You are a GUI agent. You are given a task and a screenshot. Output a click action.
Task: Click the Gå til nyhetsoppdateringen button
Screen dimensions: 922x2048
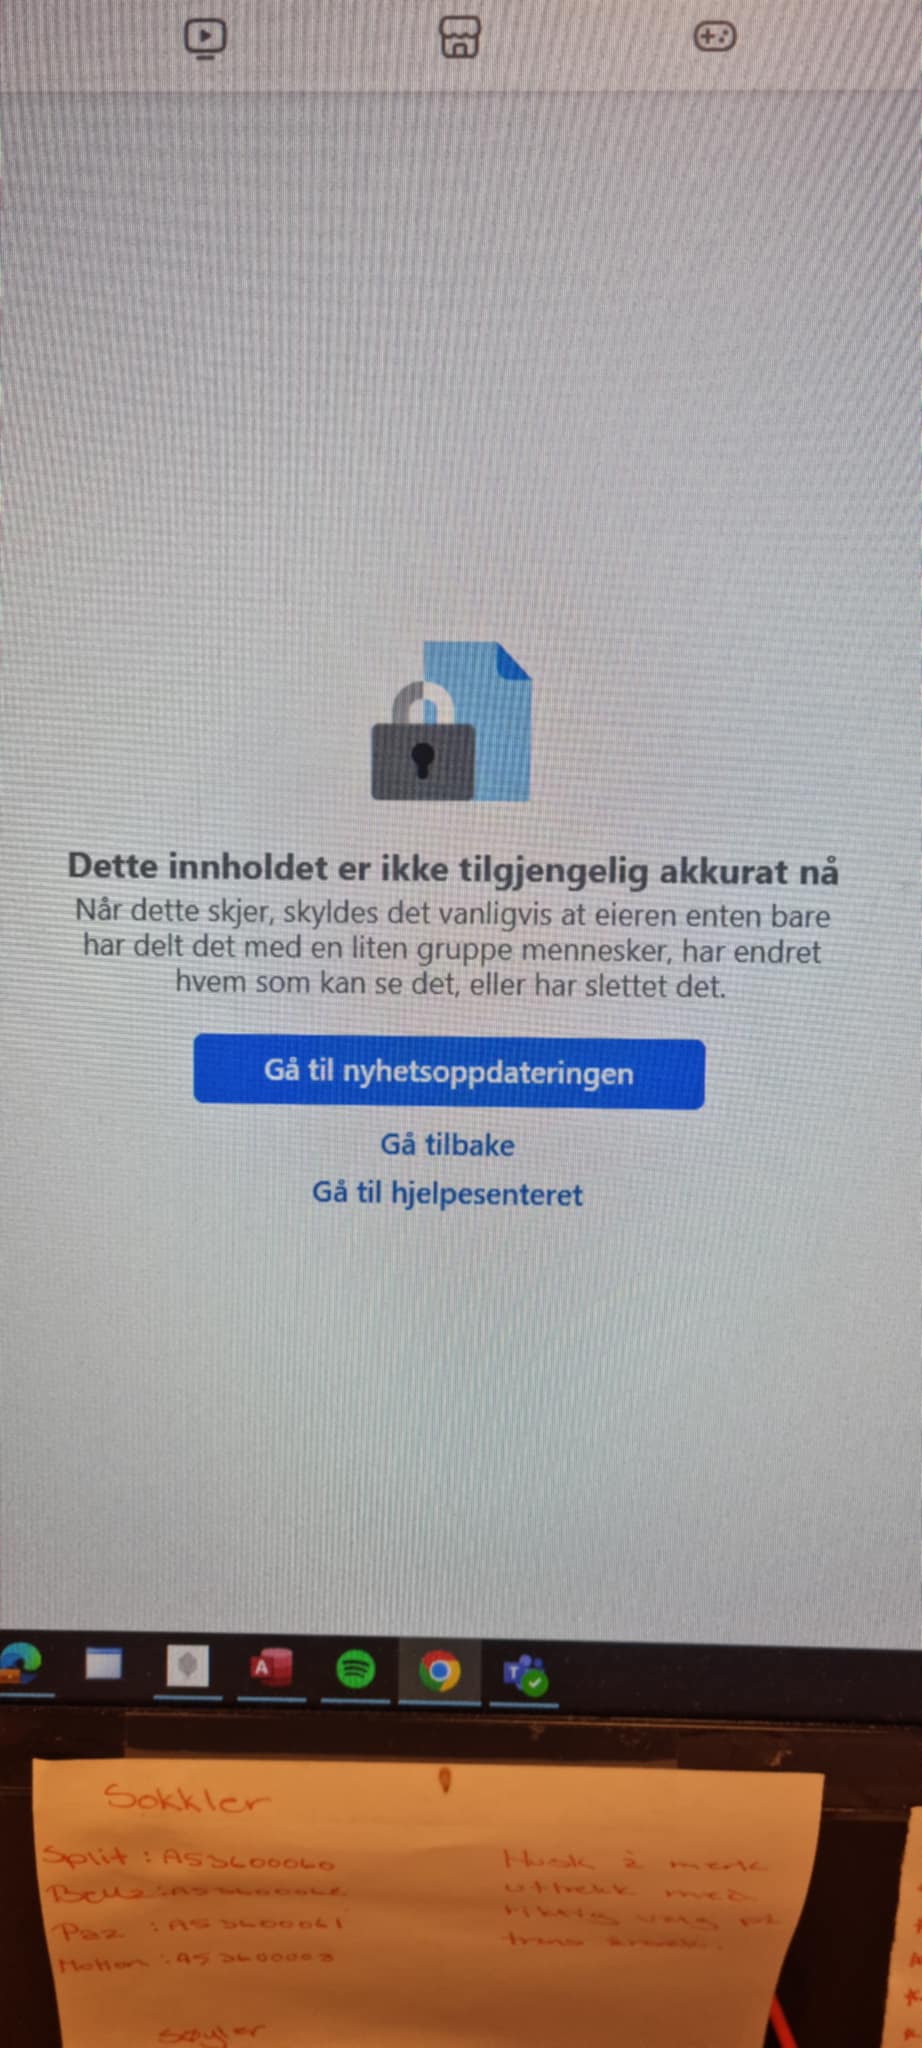(449, 1071)
